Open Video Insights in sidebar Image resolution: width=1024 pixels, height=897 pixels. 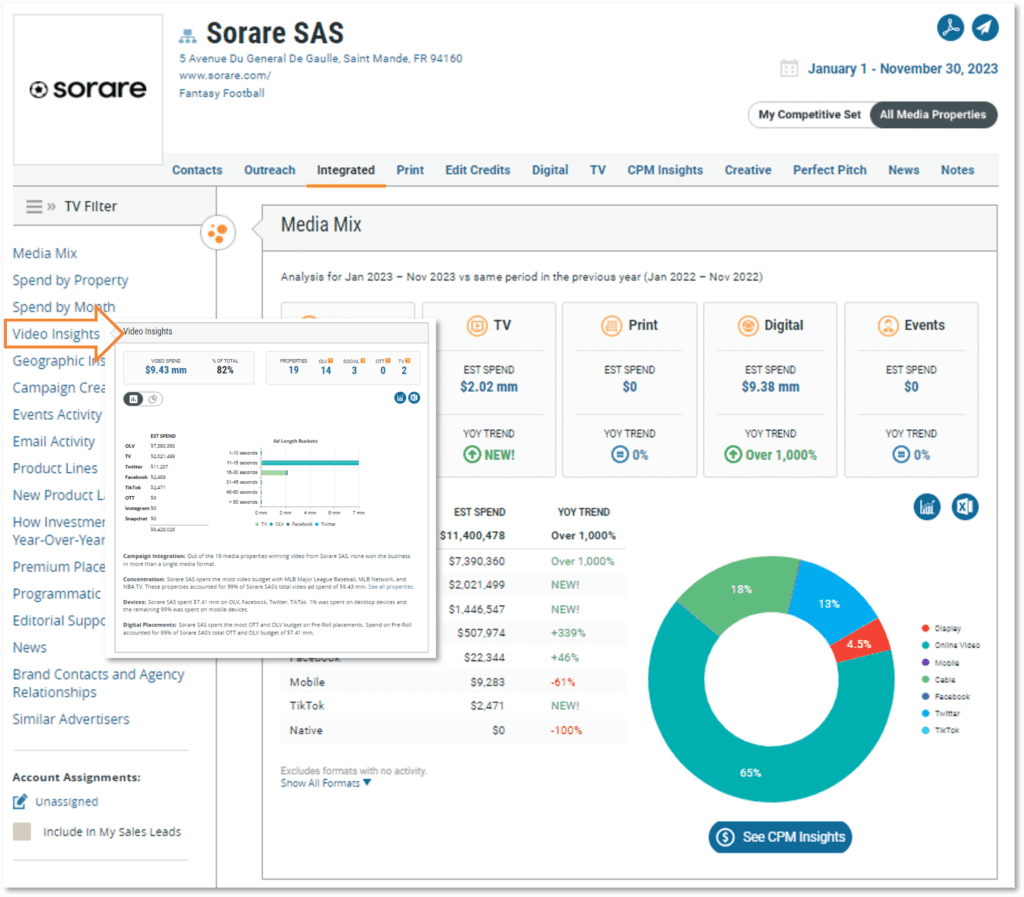pos(56,334)
